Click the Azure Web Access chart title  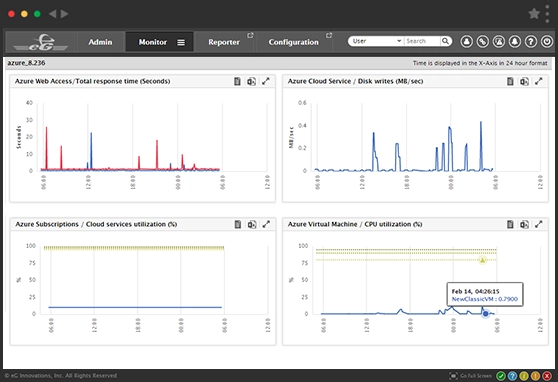(x=93, y=81)
